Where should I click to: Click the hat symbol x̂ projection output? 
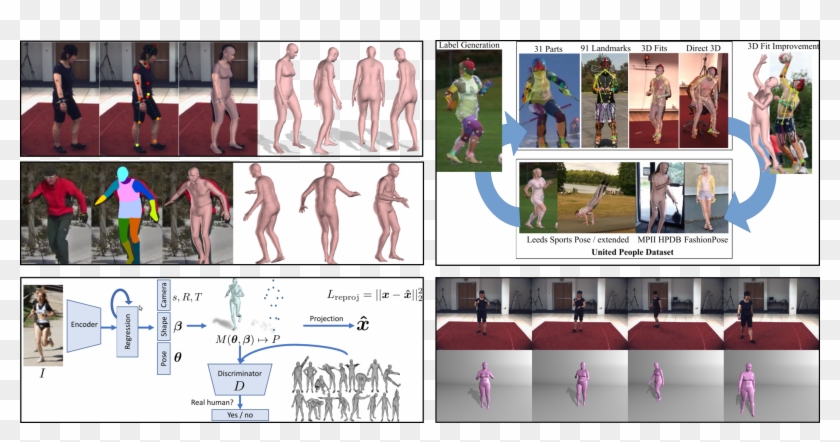coord(363,324)
